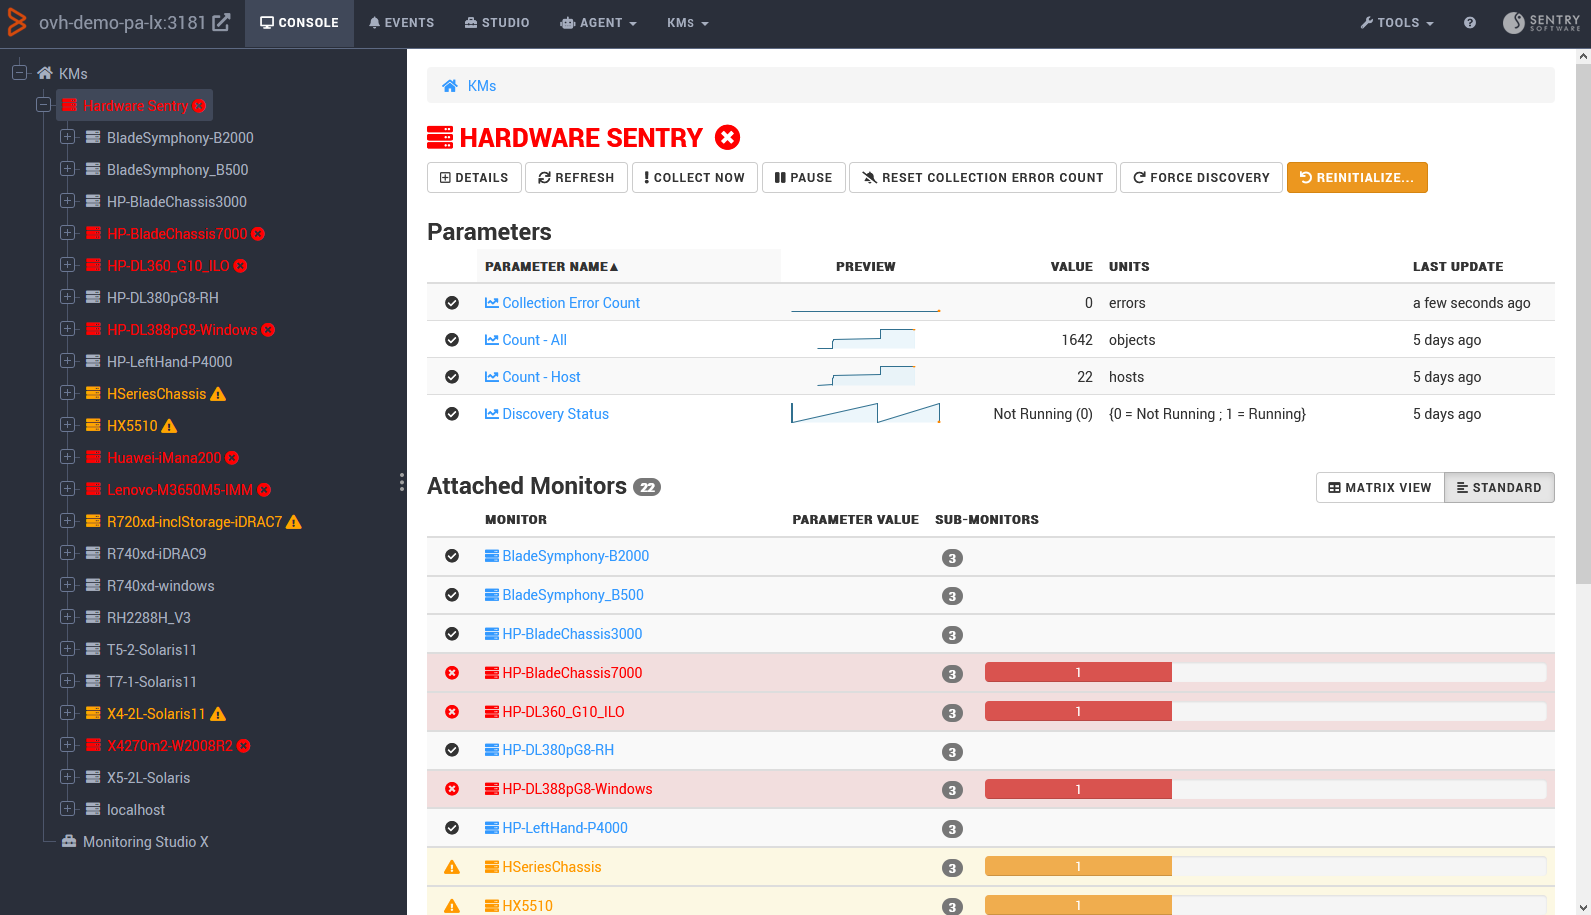Image resolution: width=1591 pixels, height=915 pixels.
Task: Expand the Huawei-iMana200 tree node
Action: tap(67, 457)
